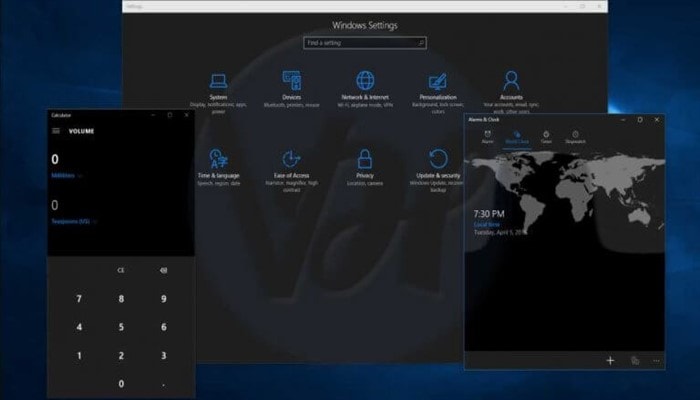The width and height of the screenshot is (700, 400).
Task: Click the 7:30 PM local time
Action: point(489,214)
